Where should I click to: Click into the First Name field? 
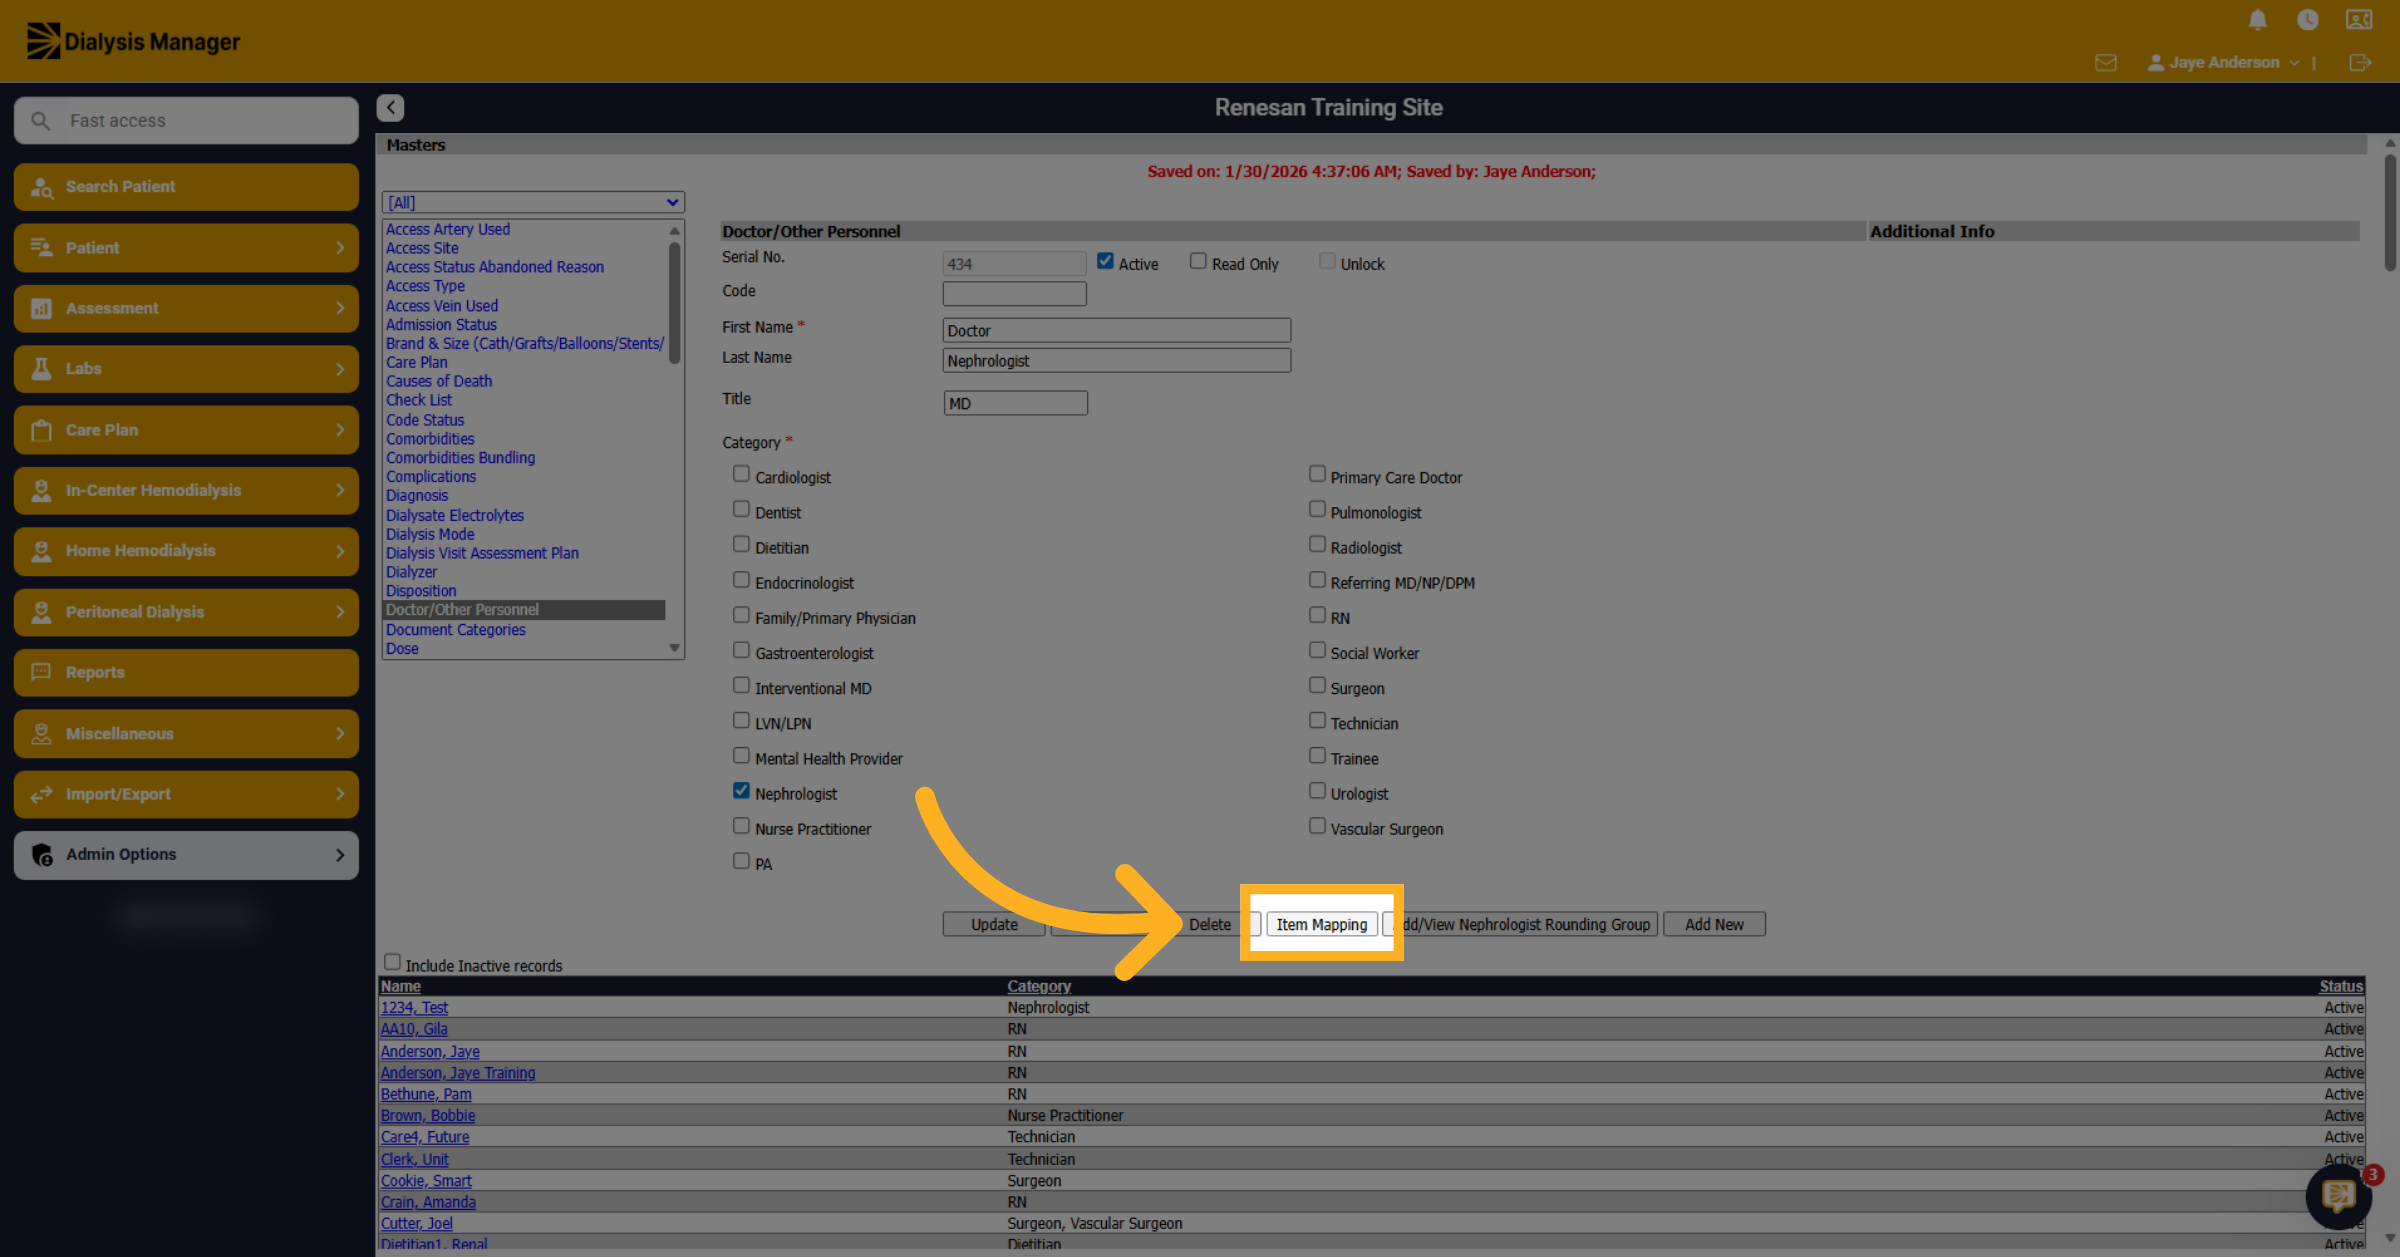click(1116, 330)
